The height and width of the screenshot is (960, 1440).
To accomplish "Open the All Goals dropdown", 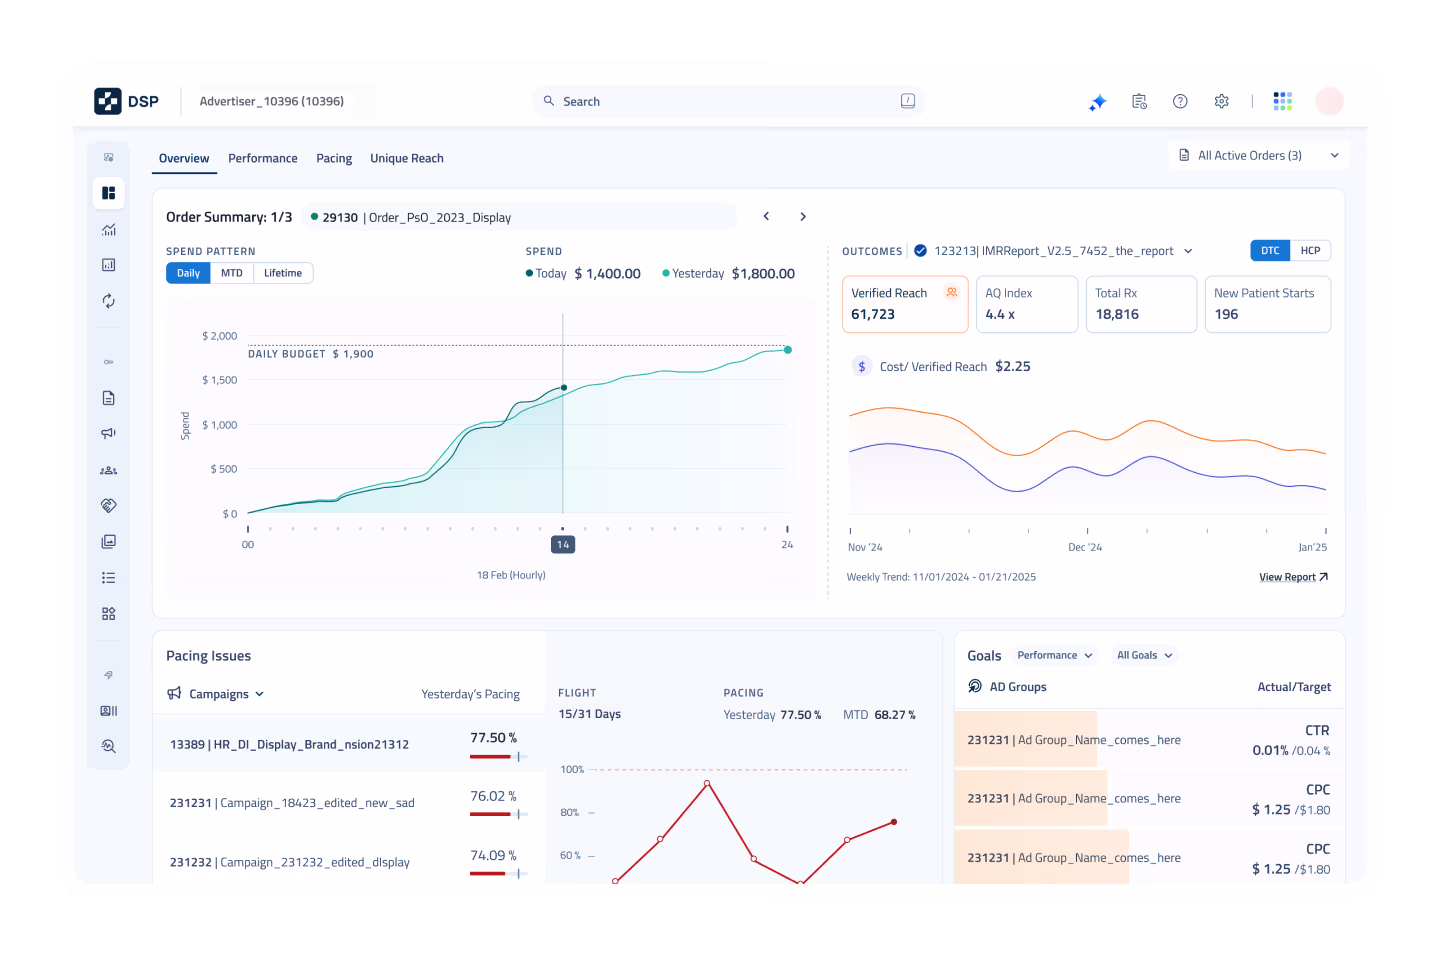I will pyautogui.click(x=1144, y=655).
